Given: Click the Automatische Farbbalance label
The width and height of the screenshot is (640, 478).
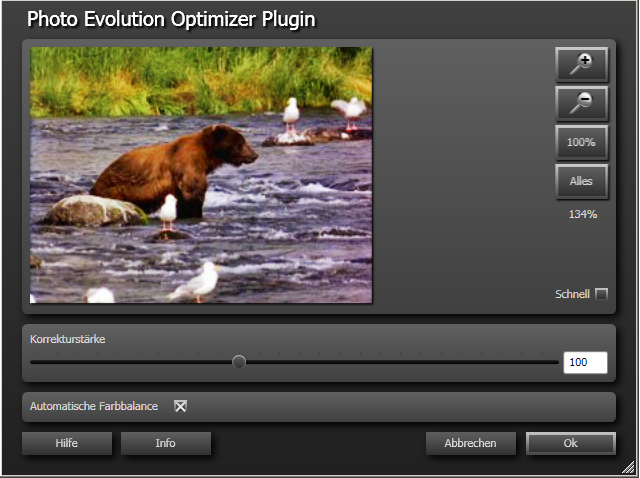Looking at the screenshot, I should click(94, 406).
